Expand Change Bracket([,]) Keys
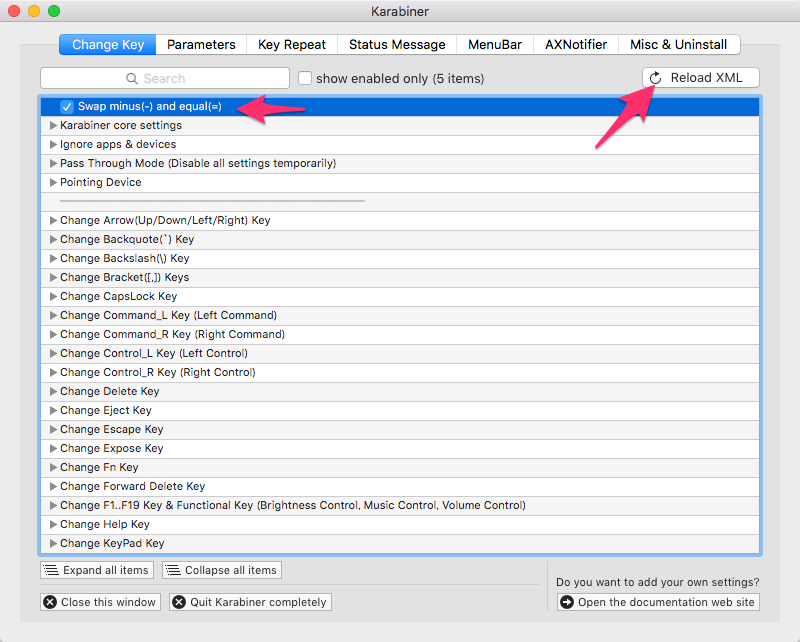 coord(53,277)
